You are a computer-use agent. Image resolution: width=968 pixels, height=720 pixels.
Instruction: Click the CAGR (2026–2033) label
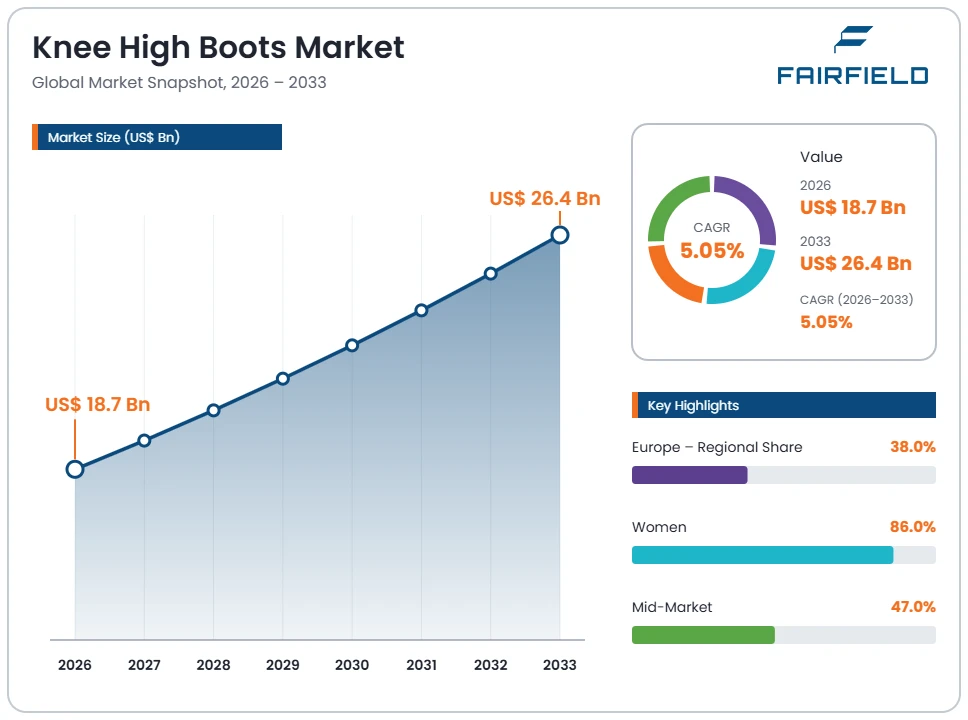click(x=856, y=299)
